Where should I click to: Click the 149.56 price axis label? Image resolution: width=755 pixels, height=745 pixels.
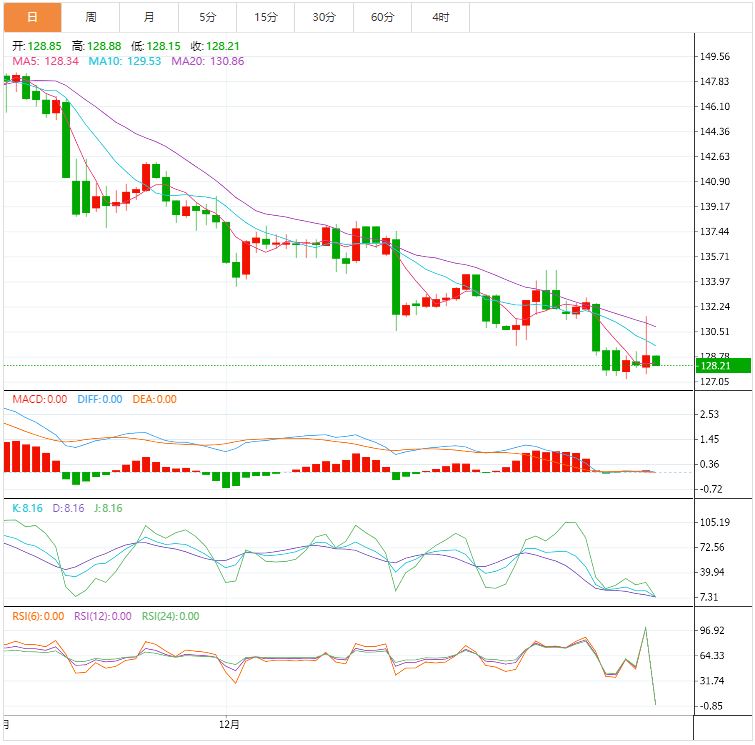point(715,57)
